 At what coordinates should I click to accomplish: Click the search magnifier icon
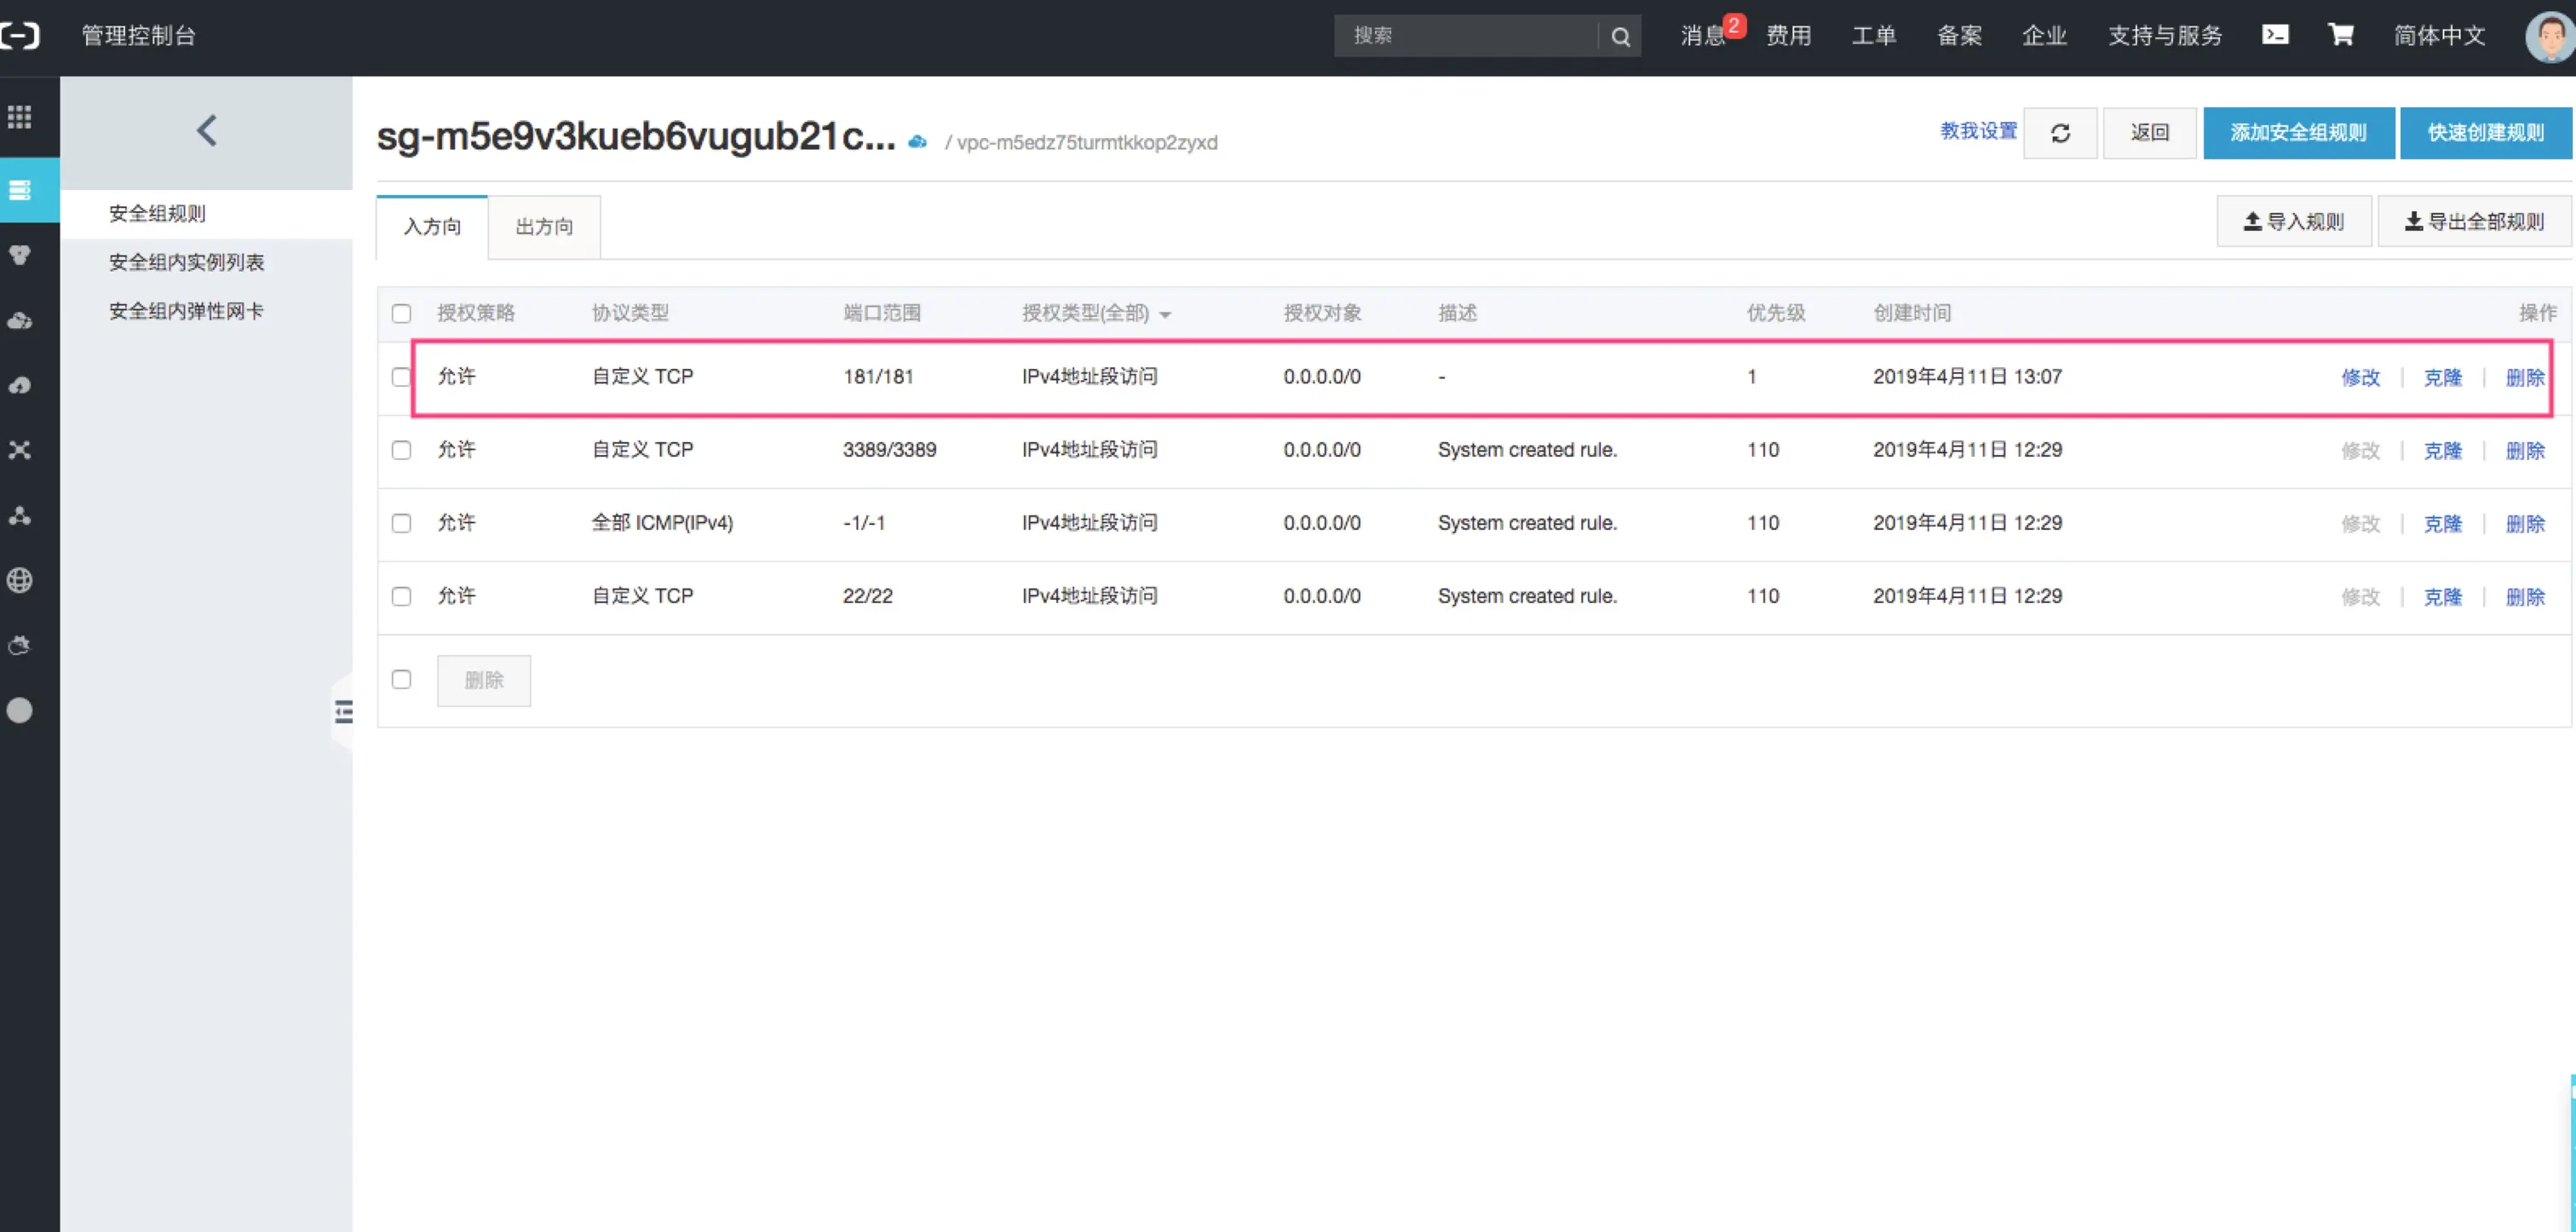coord(1620,37)
